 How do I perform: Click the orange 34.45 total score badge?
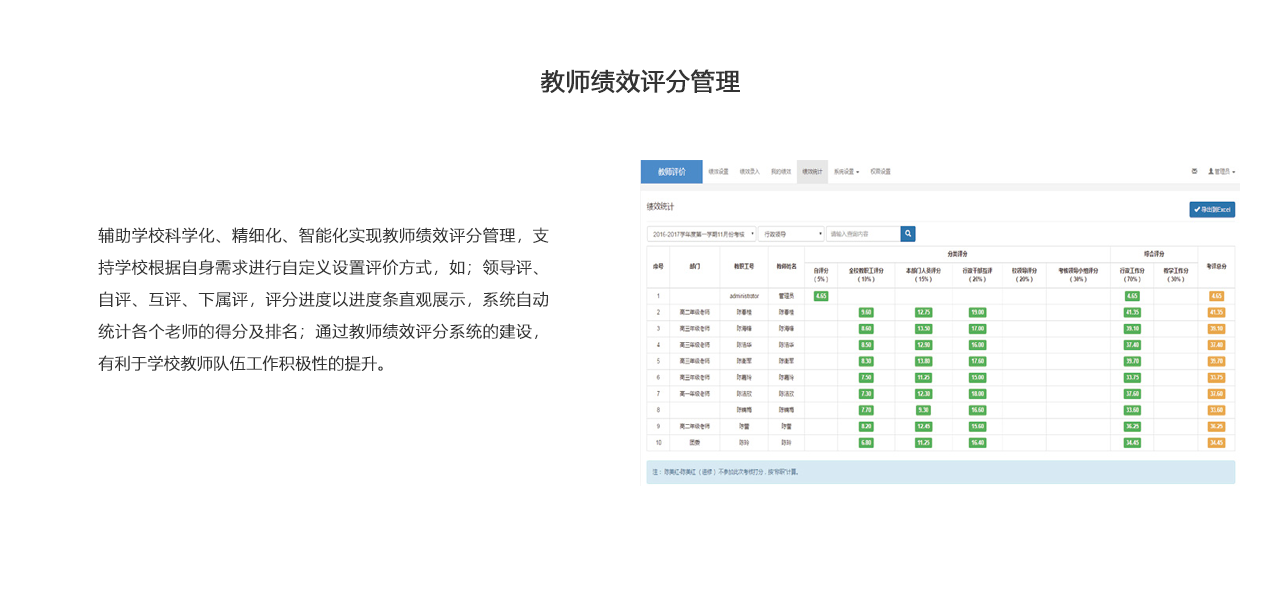point(1216,443)
